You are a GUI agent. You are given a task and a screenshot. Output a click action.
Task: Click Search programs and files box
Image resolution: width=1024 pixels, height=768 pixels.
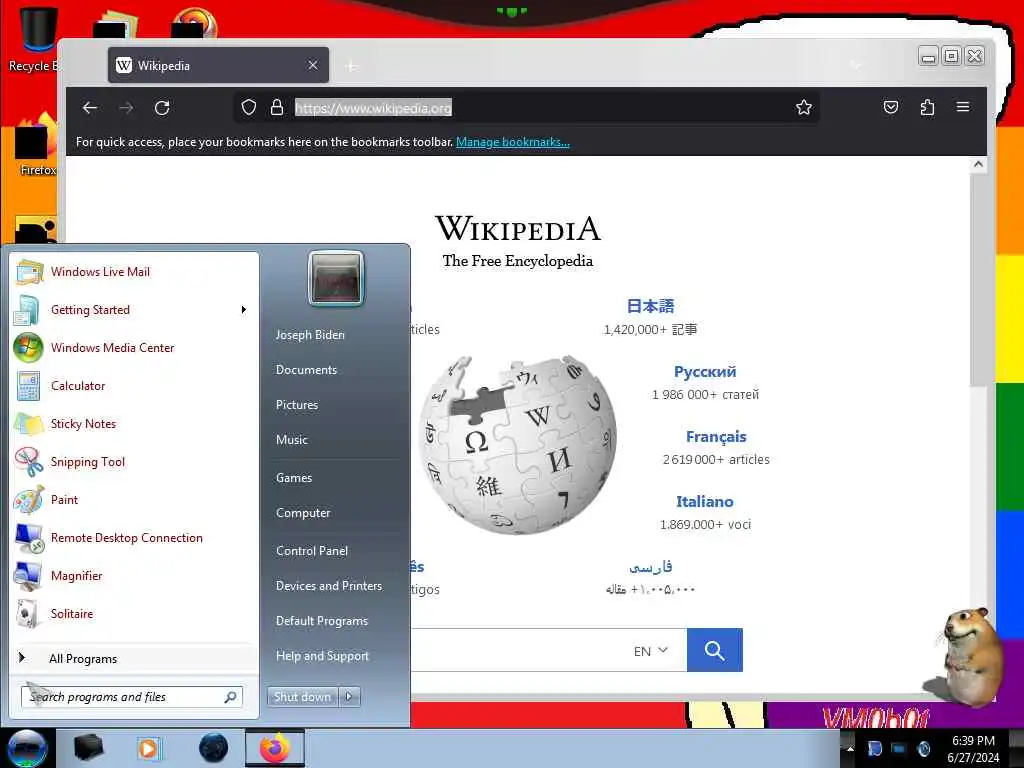[x=131, y=697]
